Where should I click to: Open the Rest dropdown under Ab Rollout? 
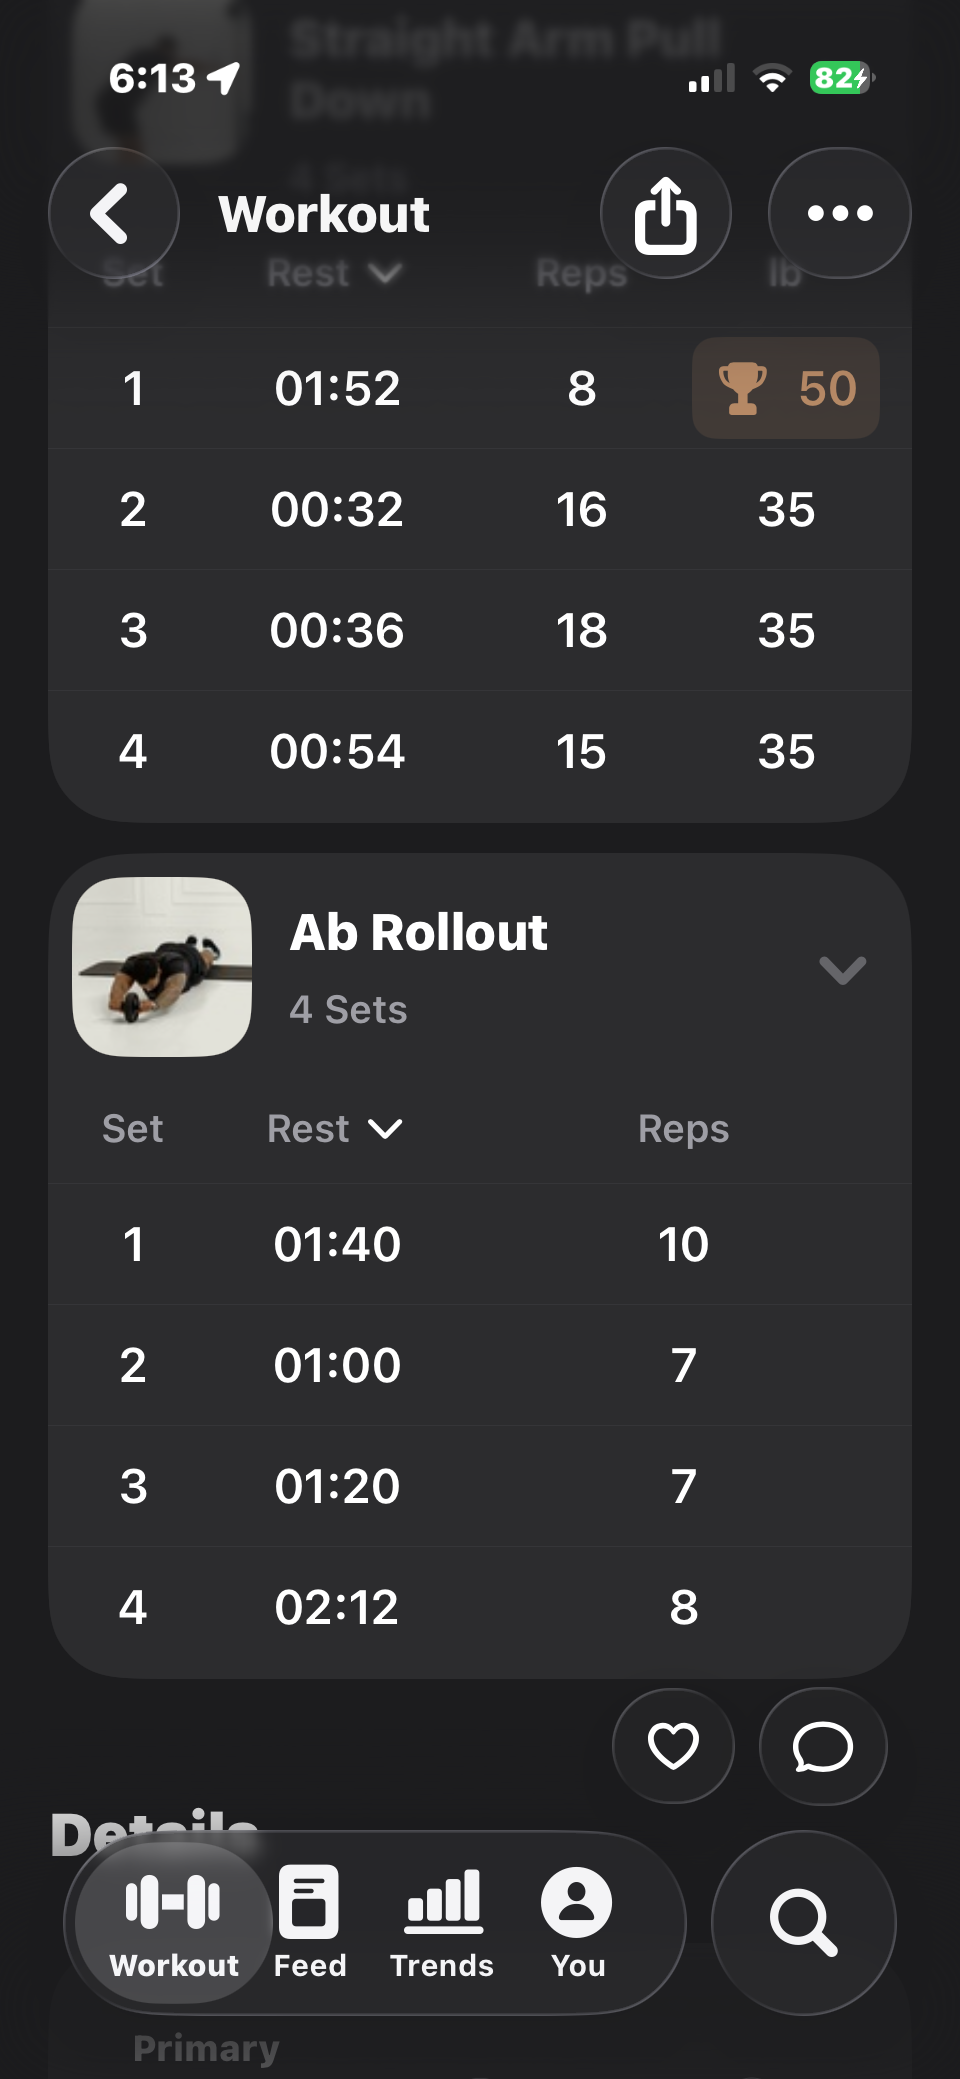(x=335, y=1129)
